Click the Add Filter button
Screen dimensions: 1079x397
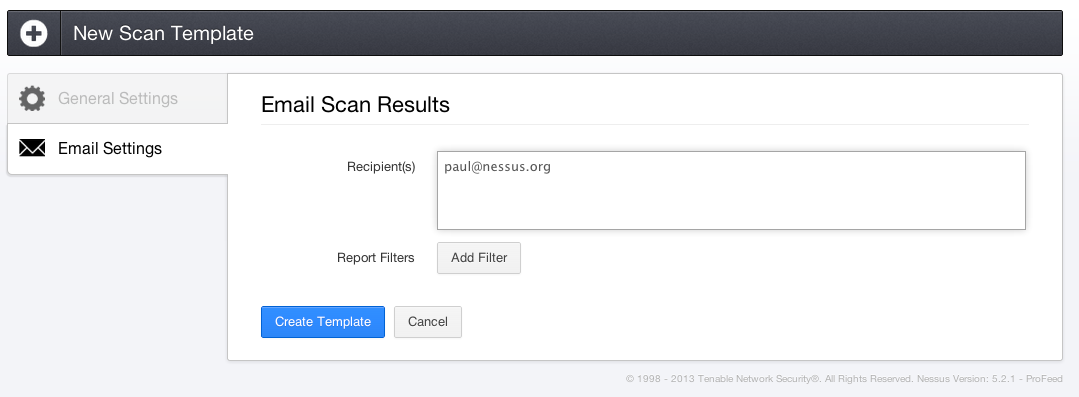479,258
